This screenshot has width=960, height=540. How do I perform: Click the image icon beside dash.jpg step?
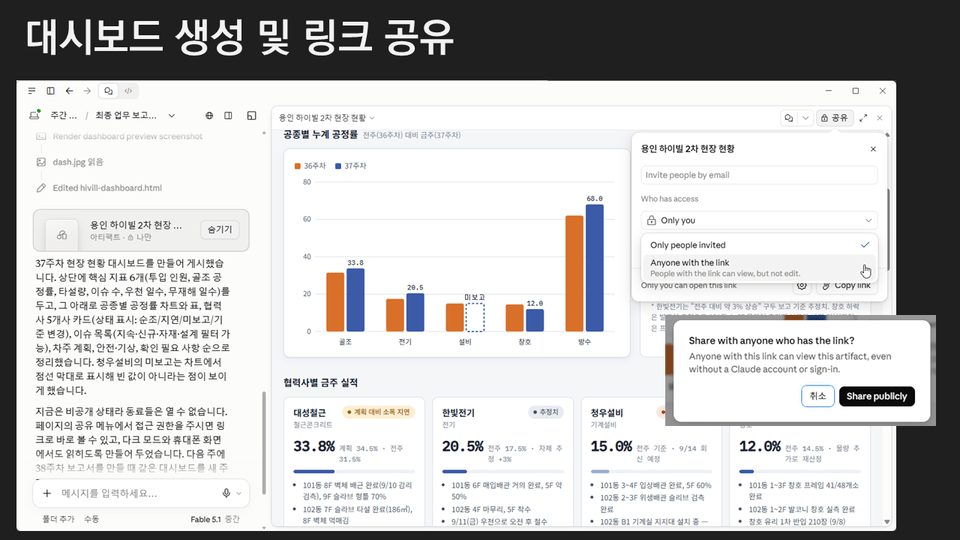click(x=41, y=162)
